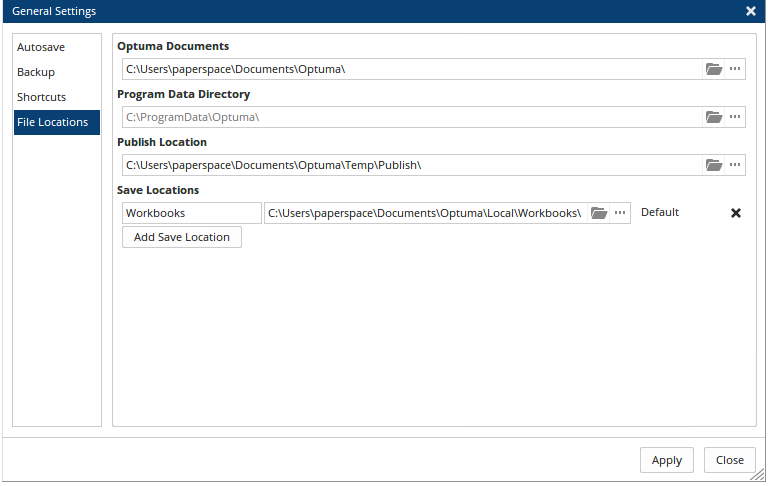Switch to the Backup settings tab
768x486 pixels.
[x=57, y=72]
